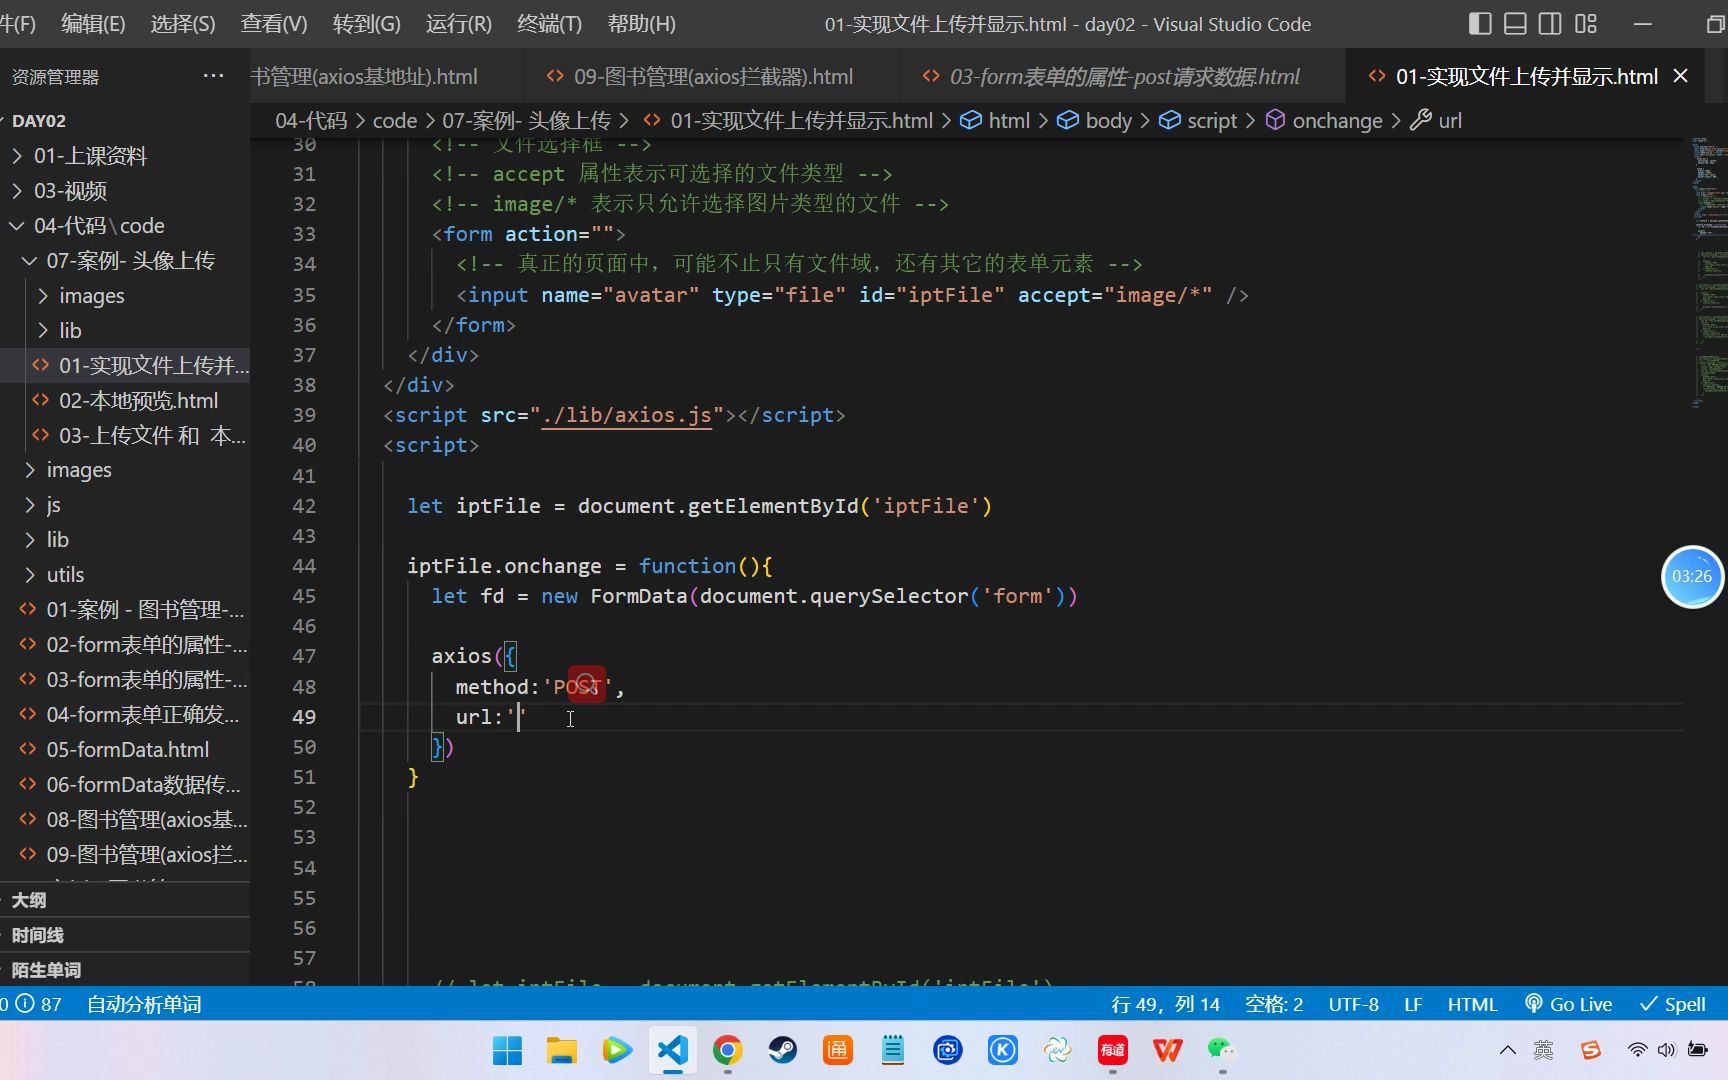Open 02-本地预览.html file
The height and width of the screenshot is (1080, 1728).
click(x=138, y=401)
